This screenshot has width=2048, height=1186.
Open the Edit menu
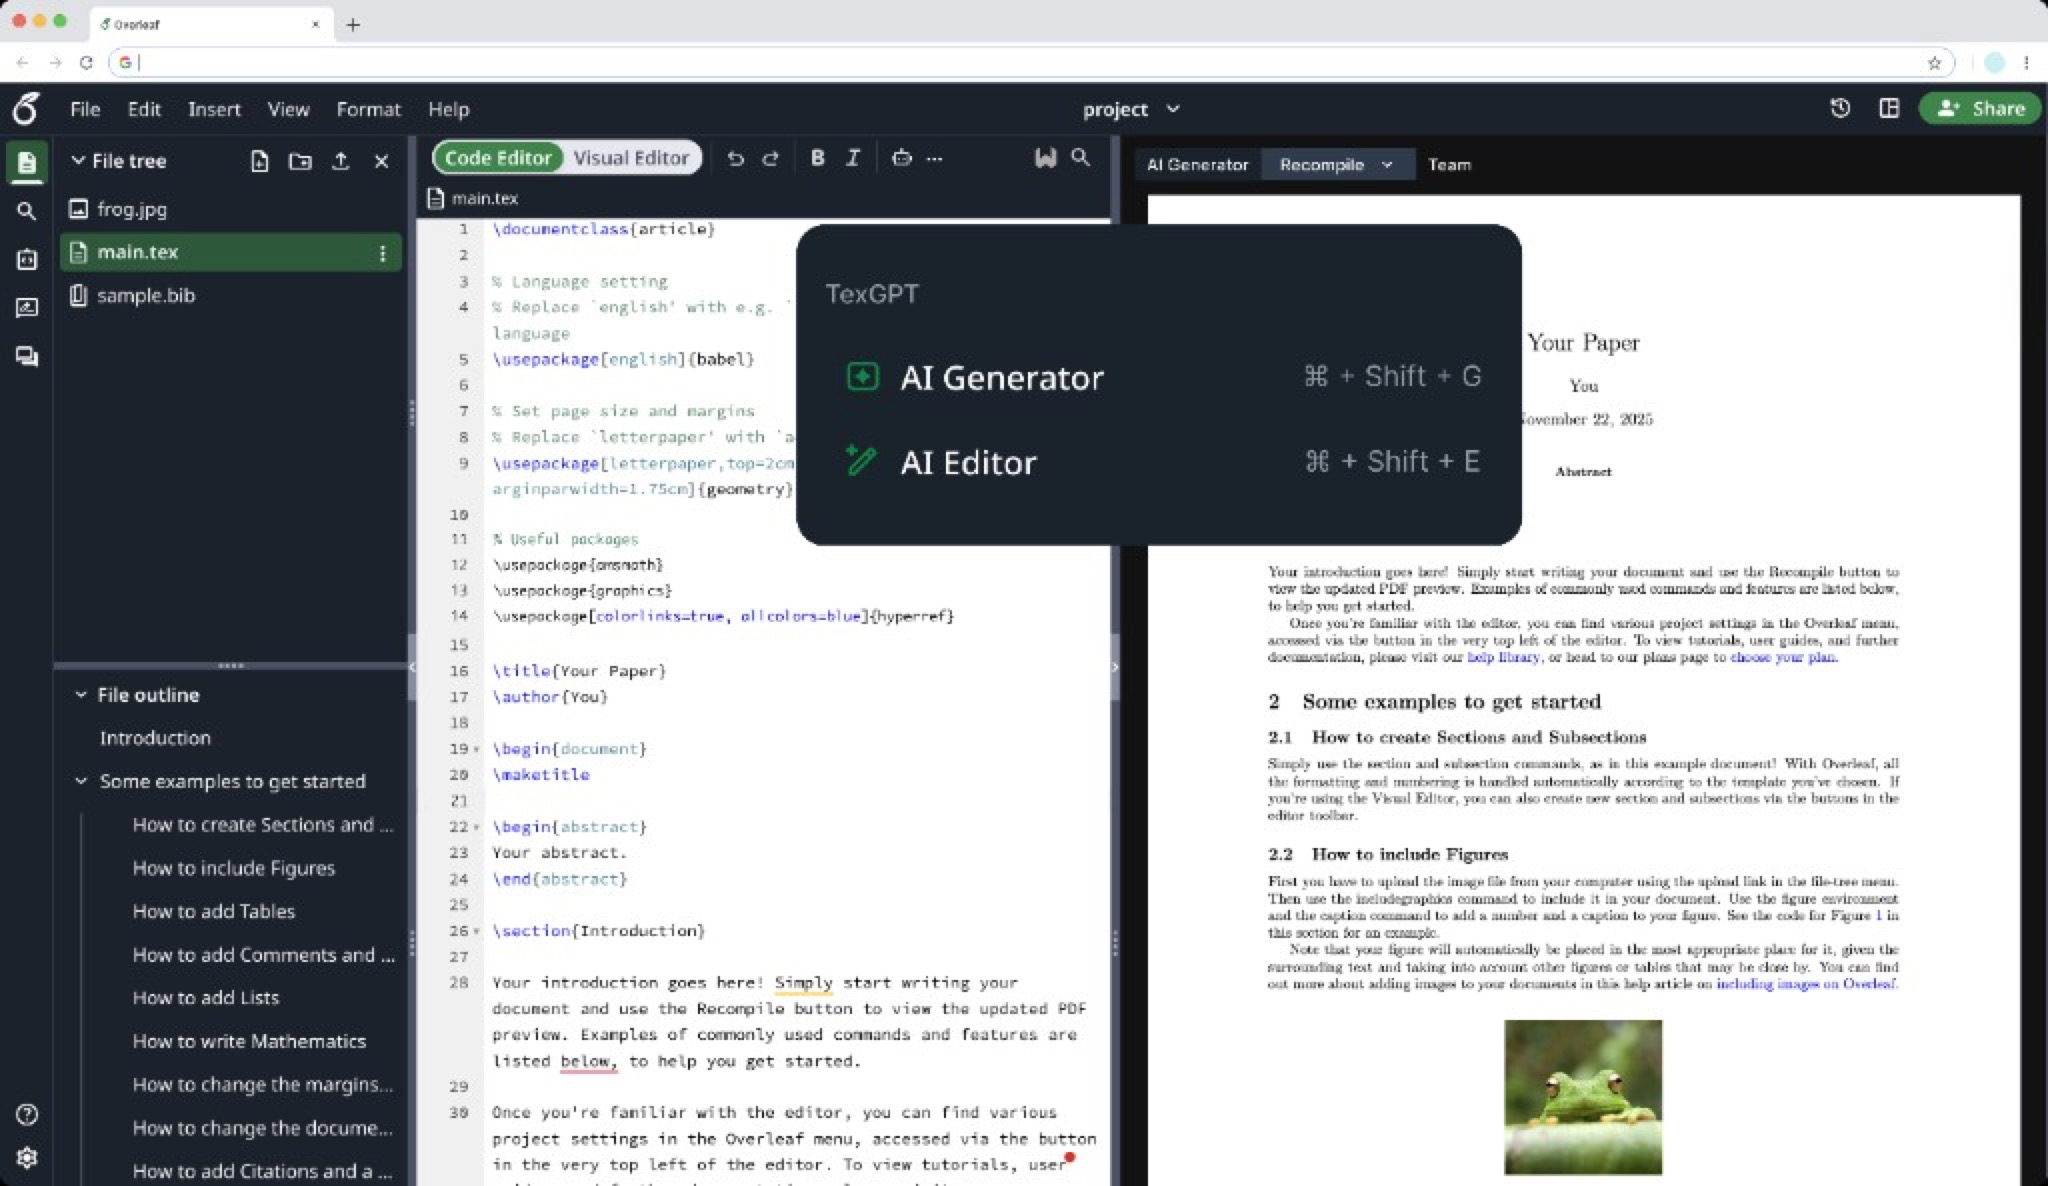point(144,109)
